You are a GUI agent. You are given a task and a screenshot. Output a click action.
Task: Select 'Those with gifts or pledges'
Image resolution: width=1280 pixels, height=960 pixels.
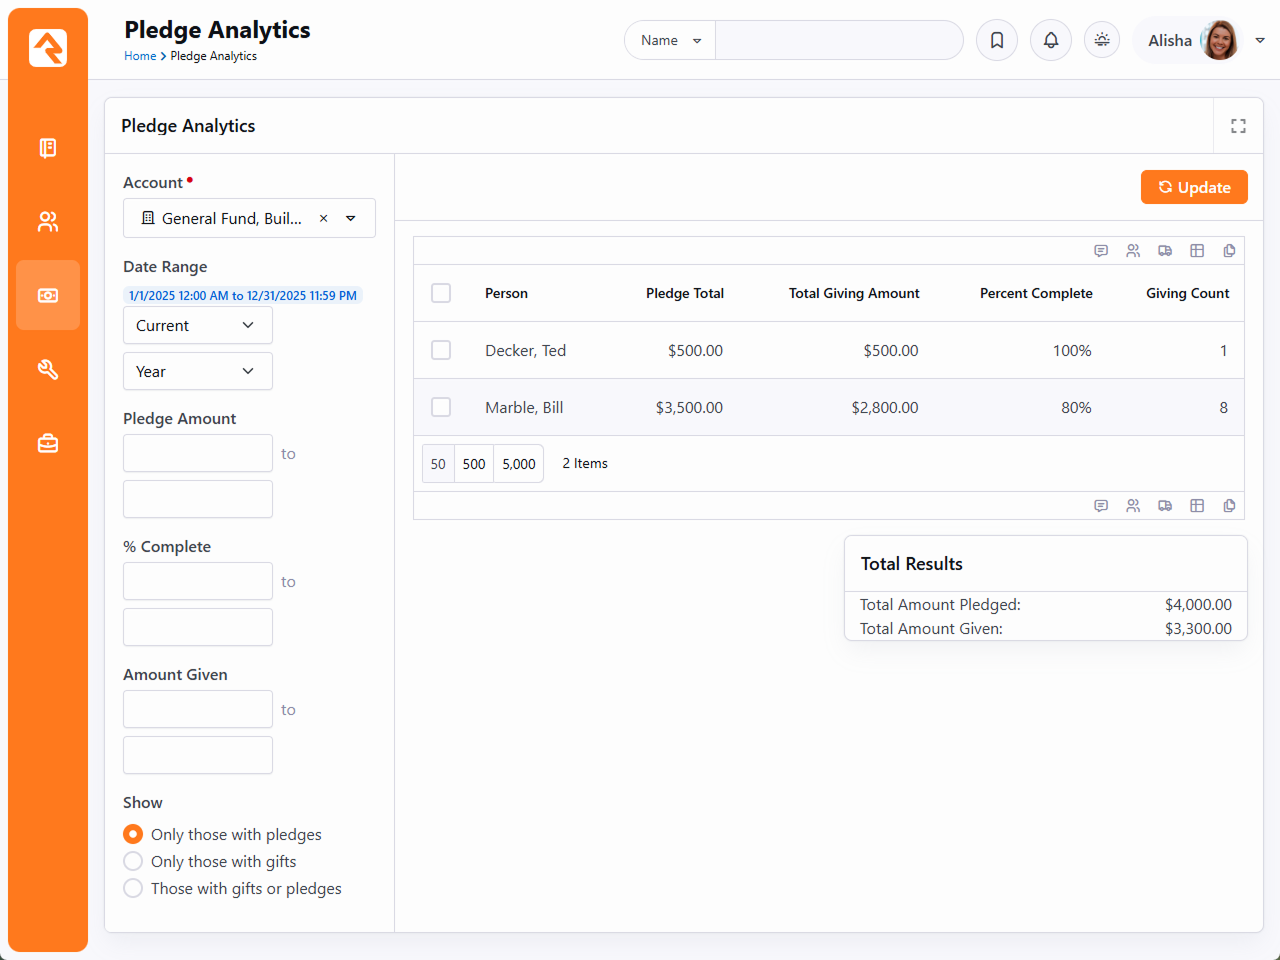(x=133, y=888)
